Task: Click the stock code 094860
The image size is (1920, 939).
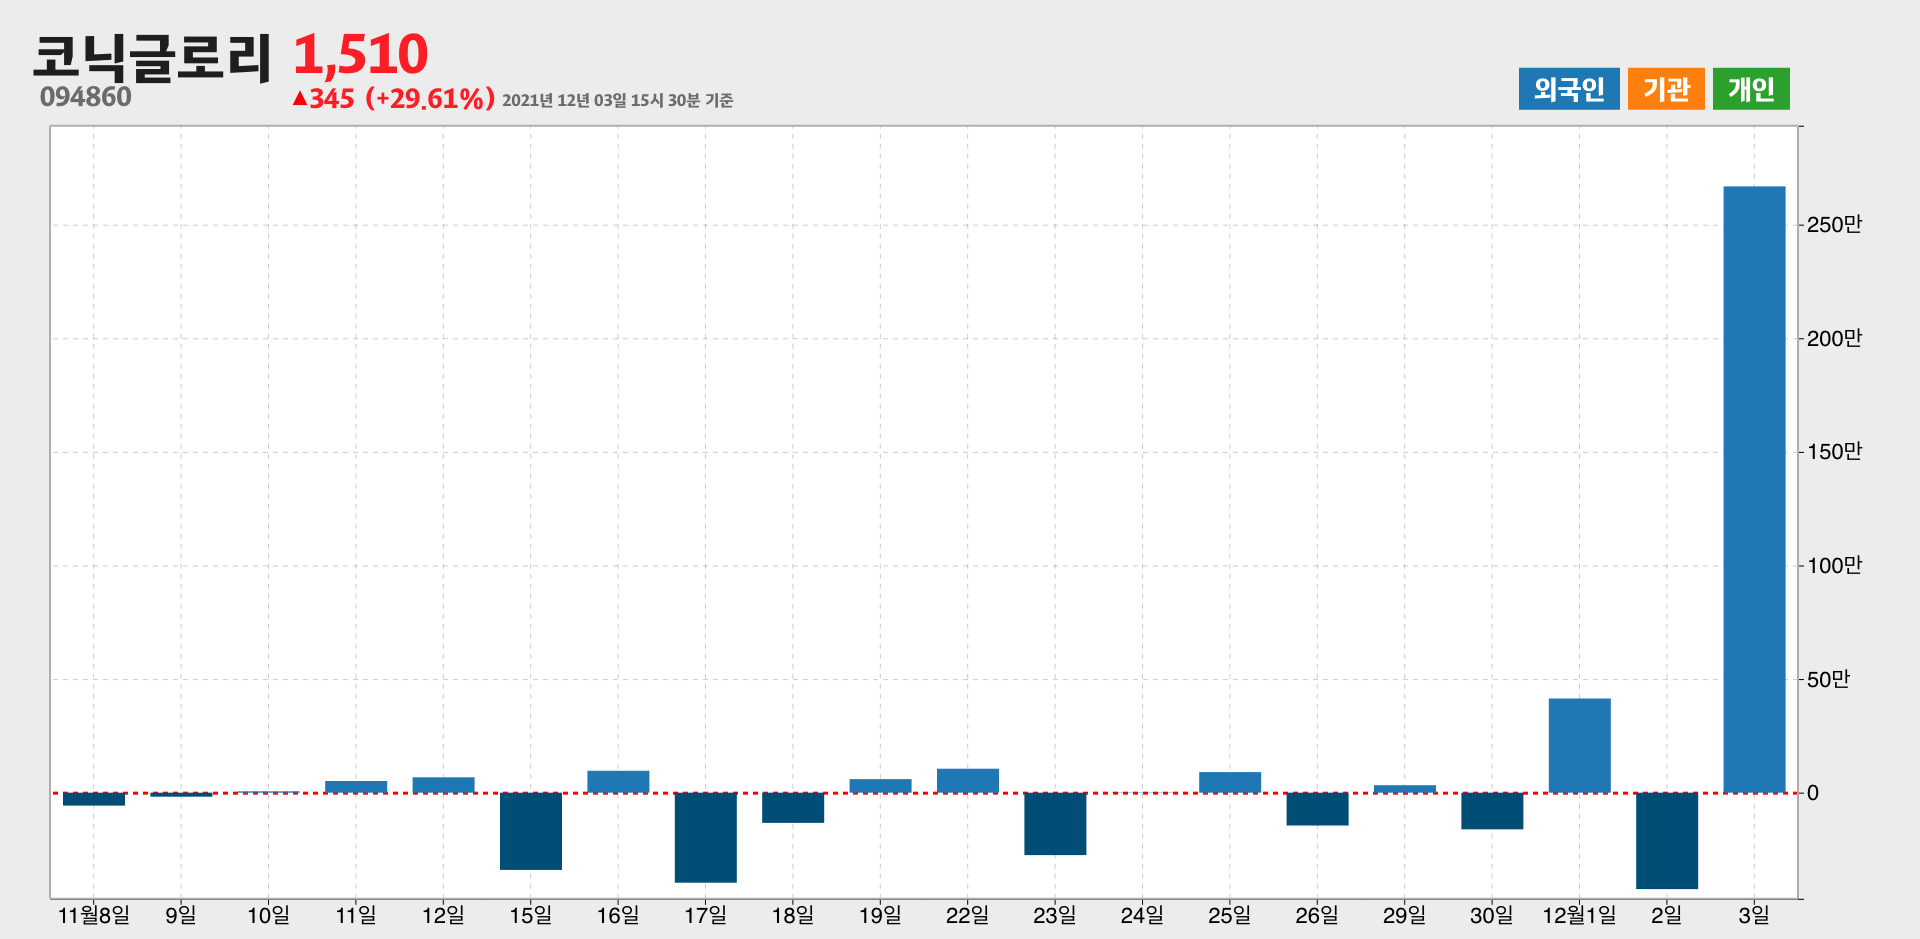Action: coord(86,97)
